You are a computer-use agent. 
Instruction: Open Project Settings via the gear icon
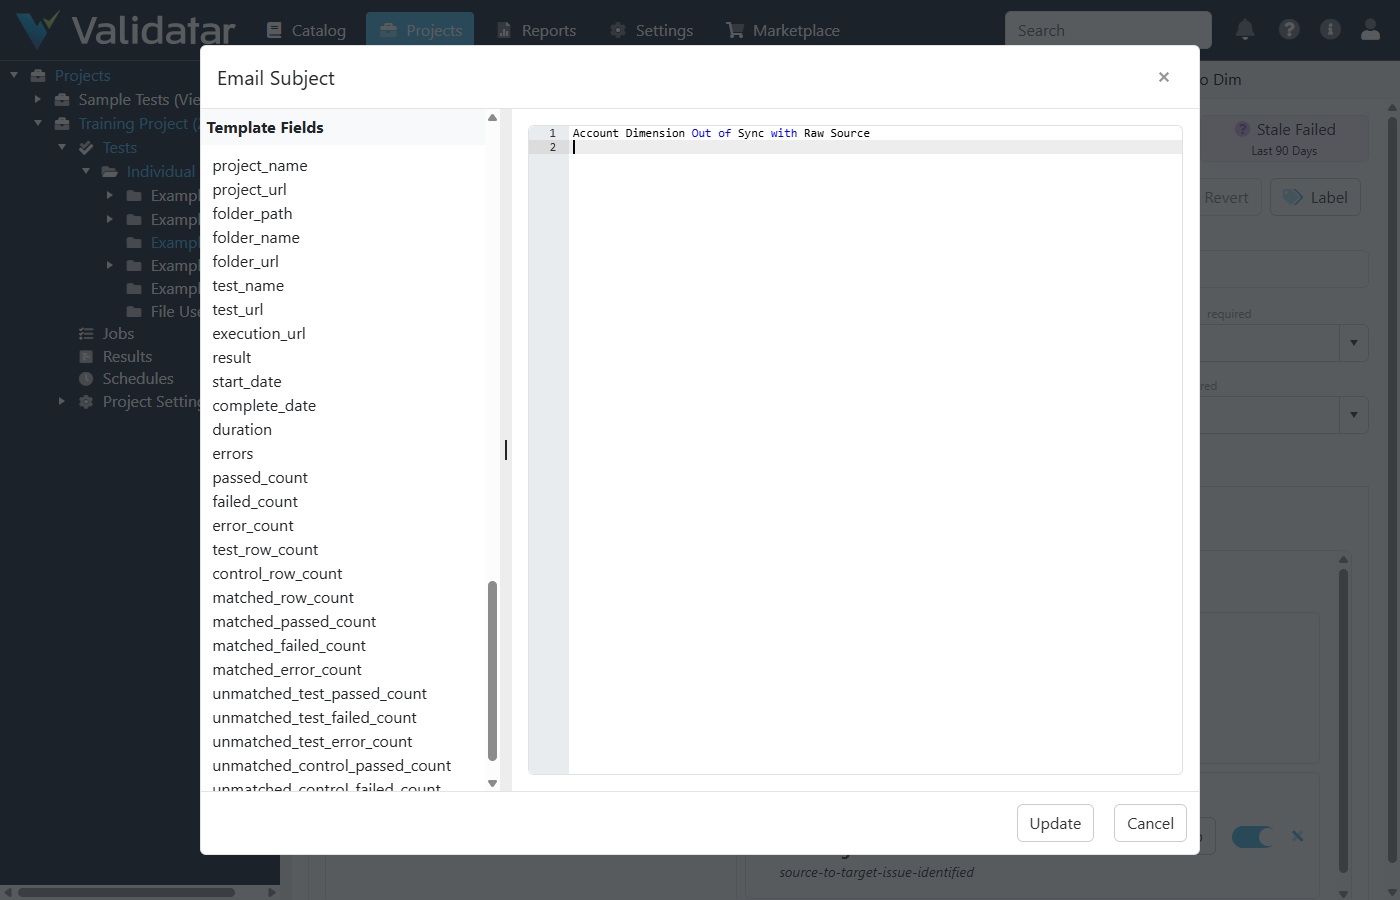pos(87,401)
